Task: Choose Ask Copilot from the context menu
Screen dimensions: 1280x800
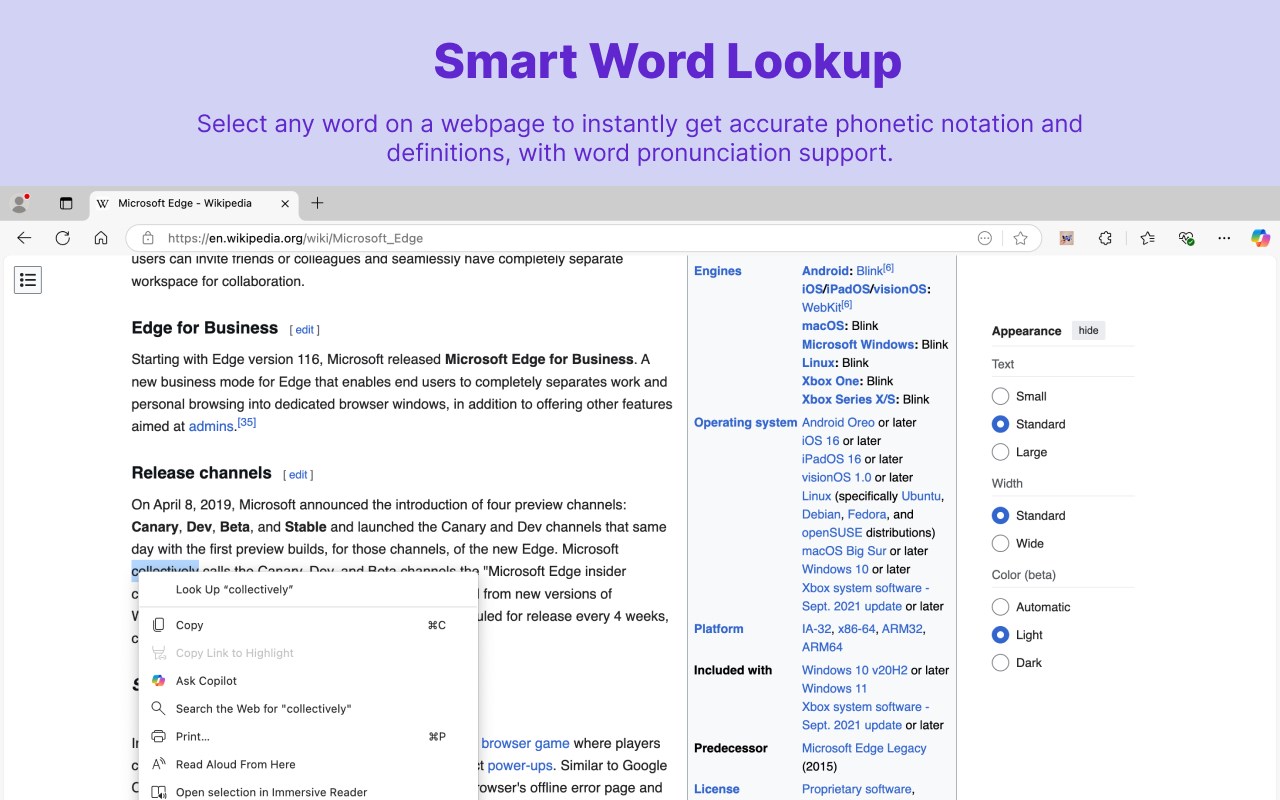Action: (x=206, y=680)
